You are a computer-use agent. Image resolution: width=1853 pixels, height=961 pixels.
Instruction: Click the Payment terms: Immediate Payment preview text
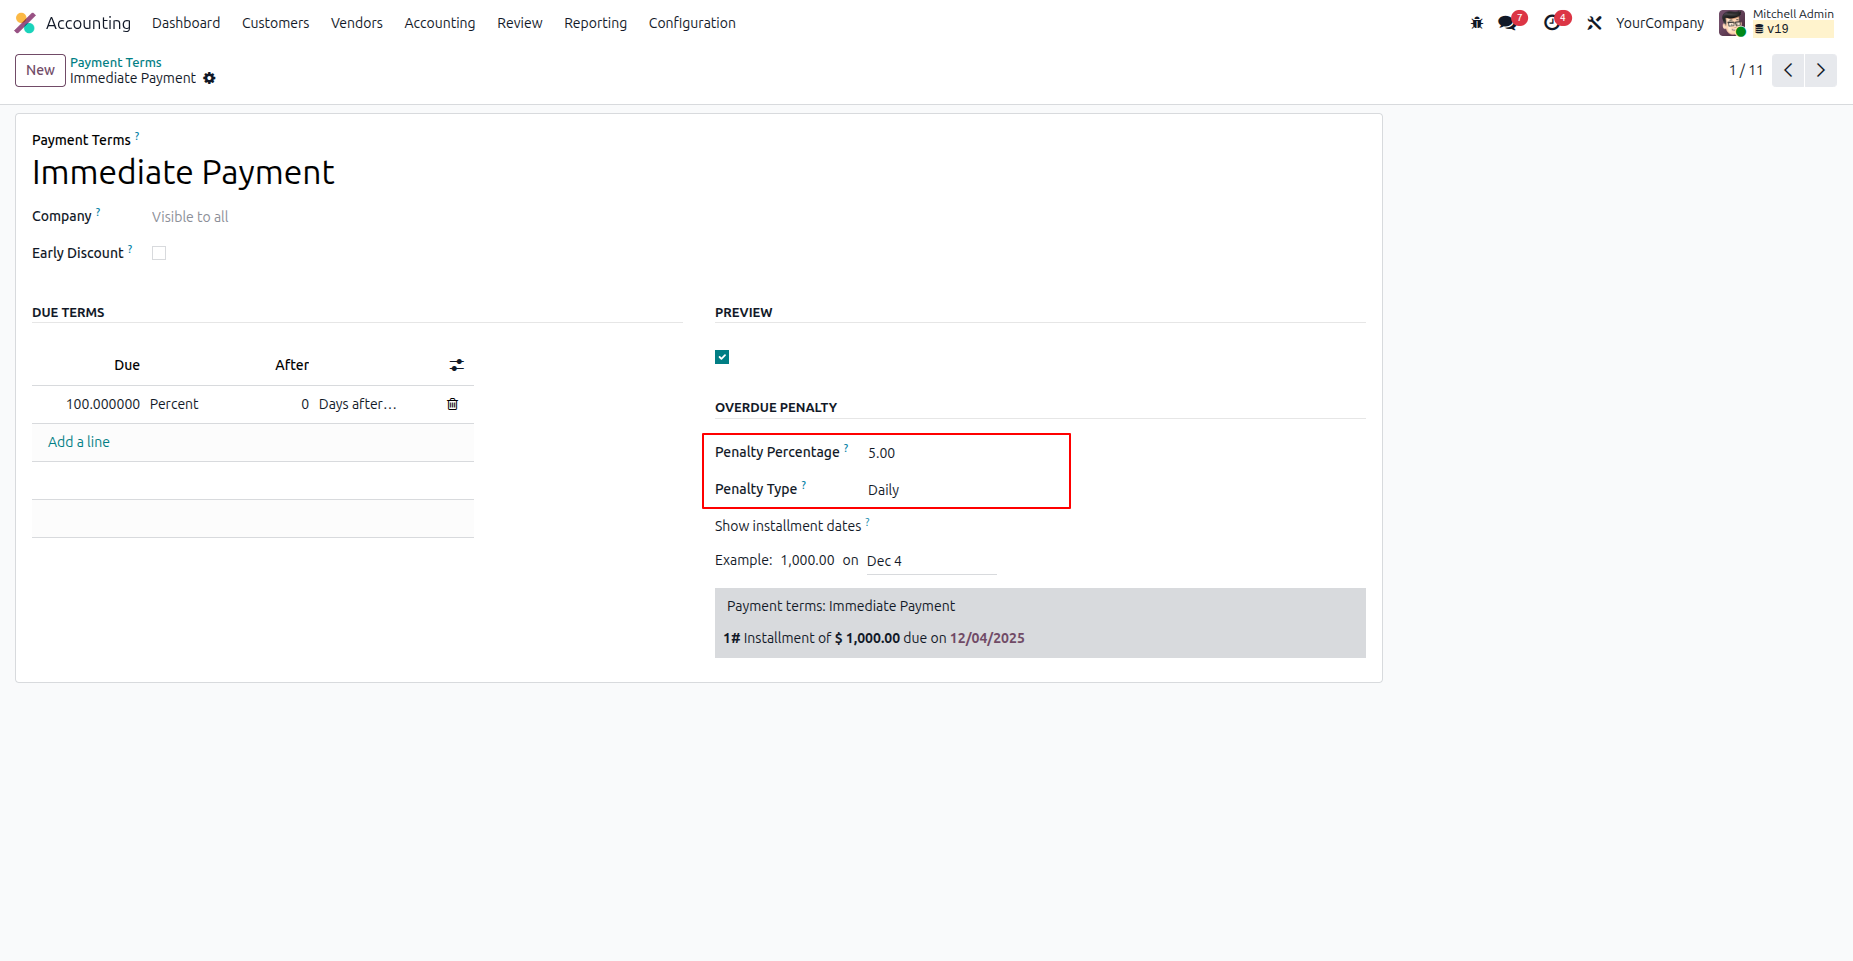pos(841,606)
